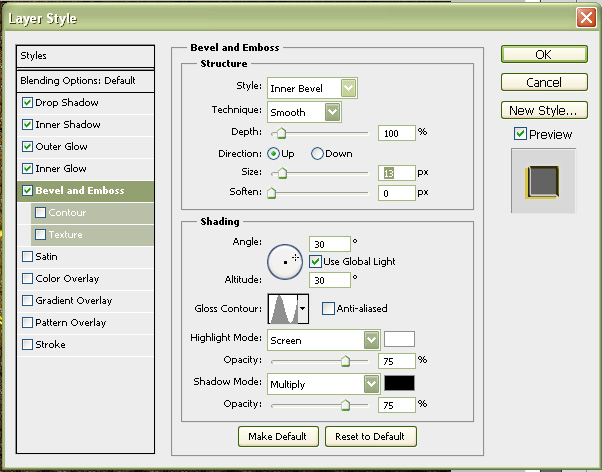The image size is (602, 472).
Task: Enable the Texture checkbox
Action: click(40, 234)
